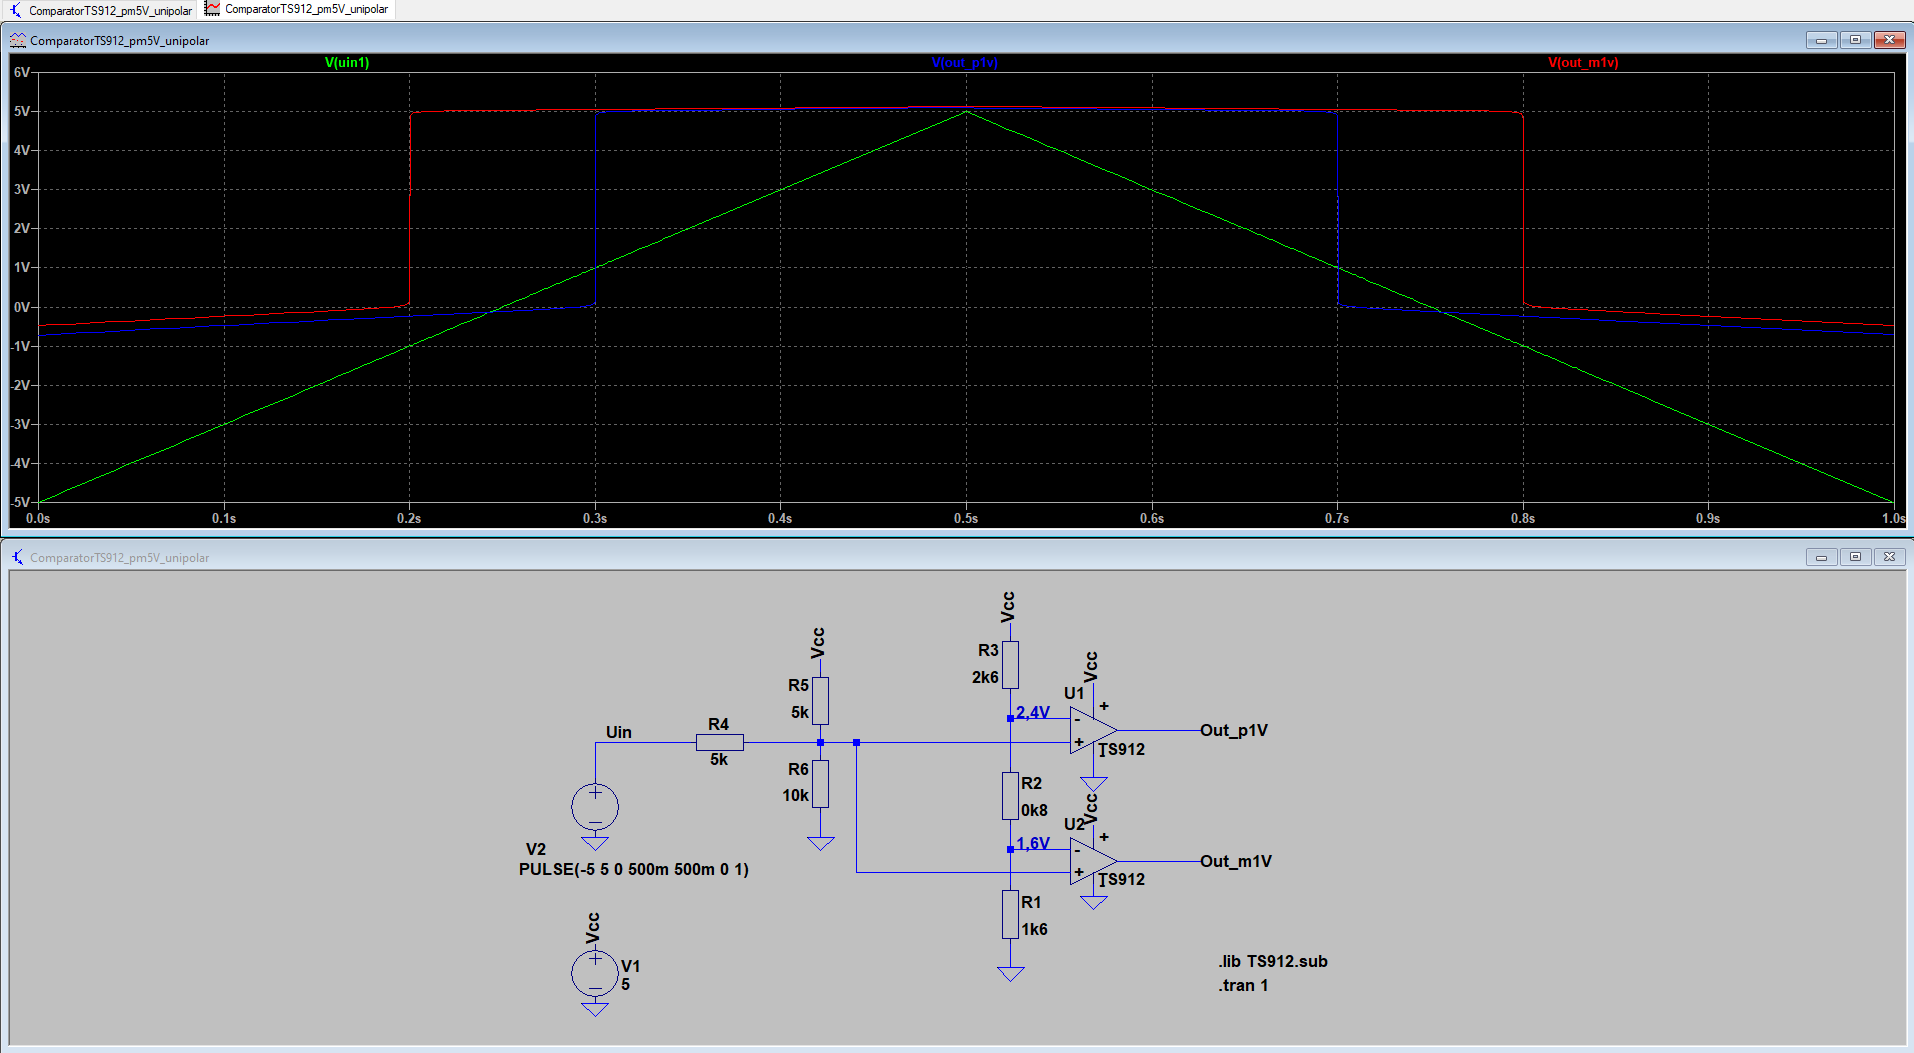Click the TS912 label of U1
Viewport: 1914px width, 1053px height.
1122,749
